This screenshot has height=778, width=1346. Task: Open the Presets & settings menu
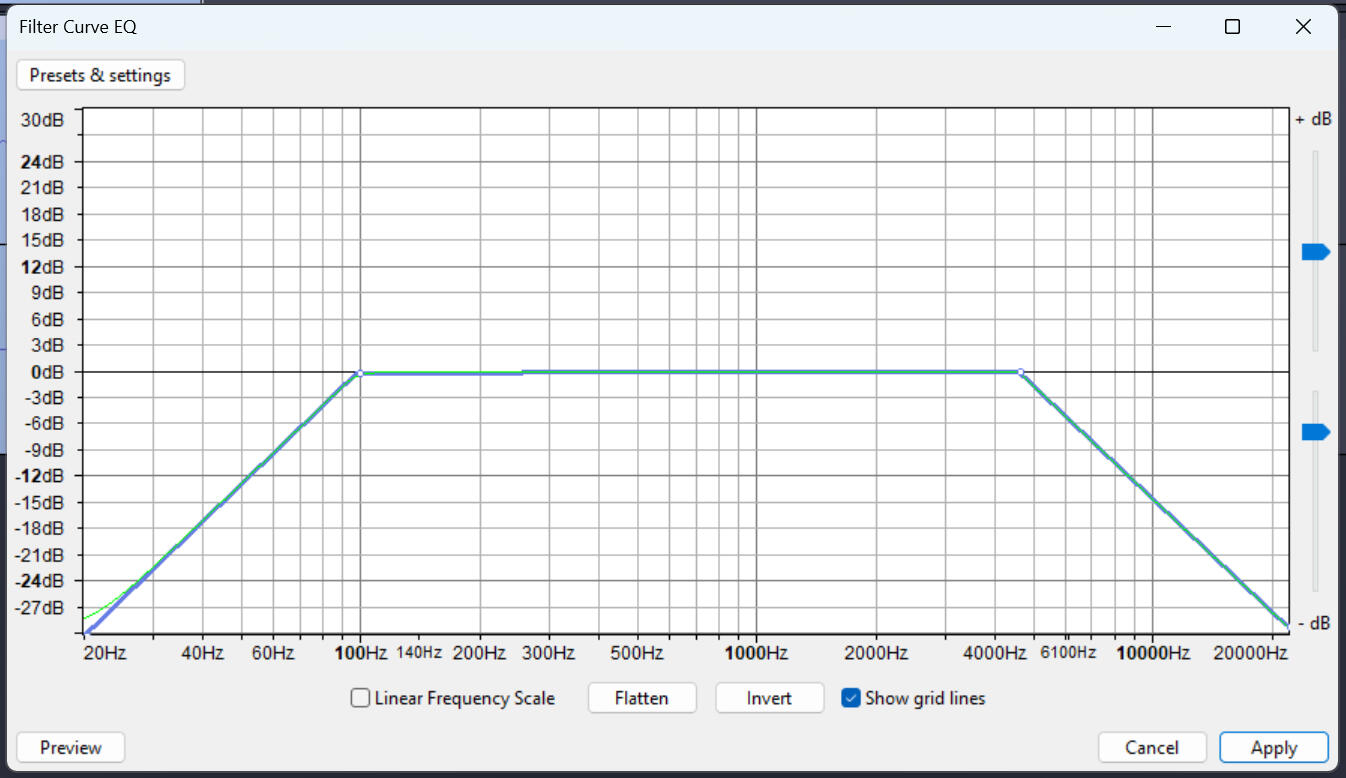point(100,75)
